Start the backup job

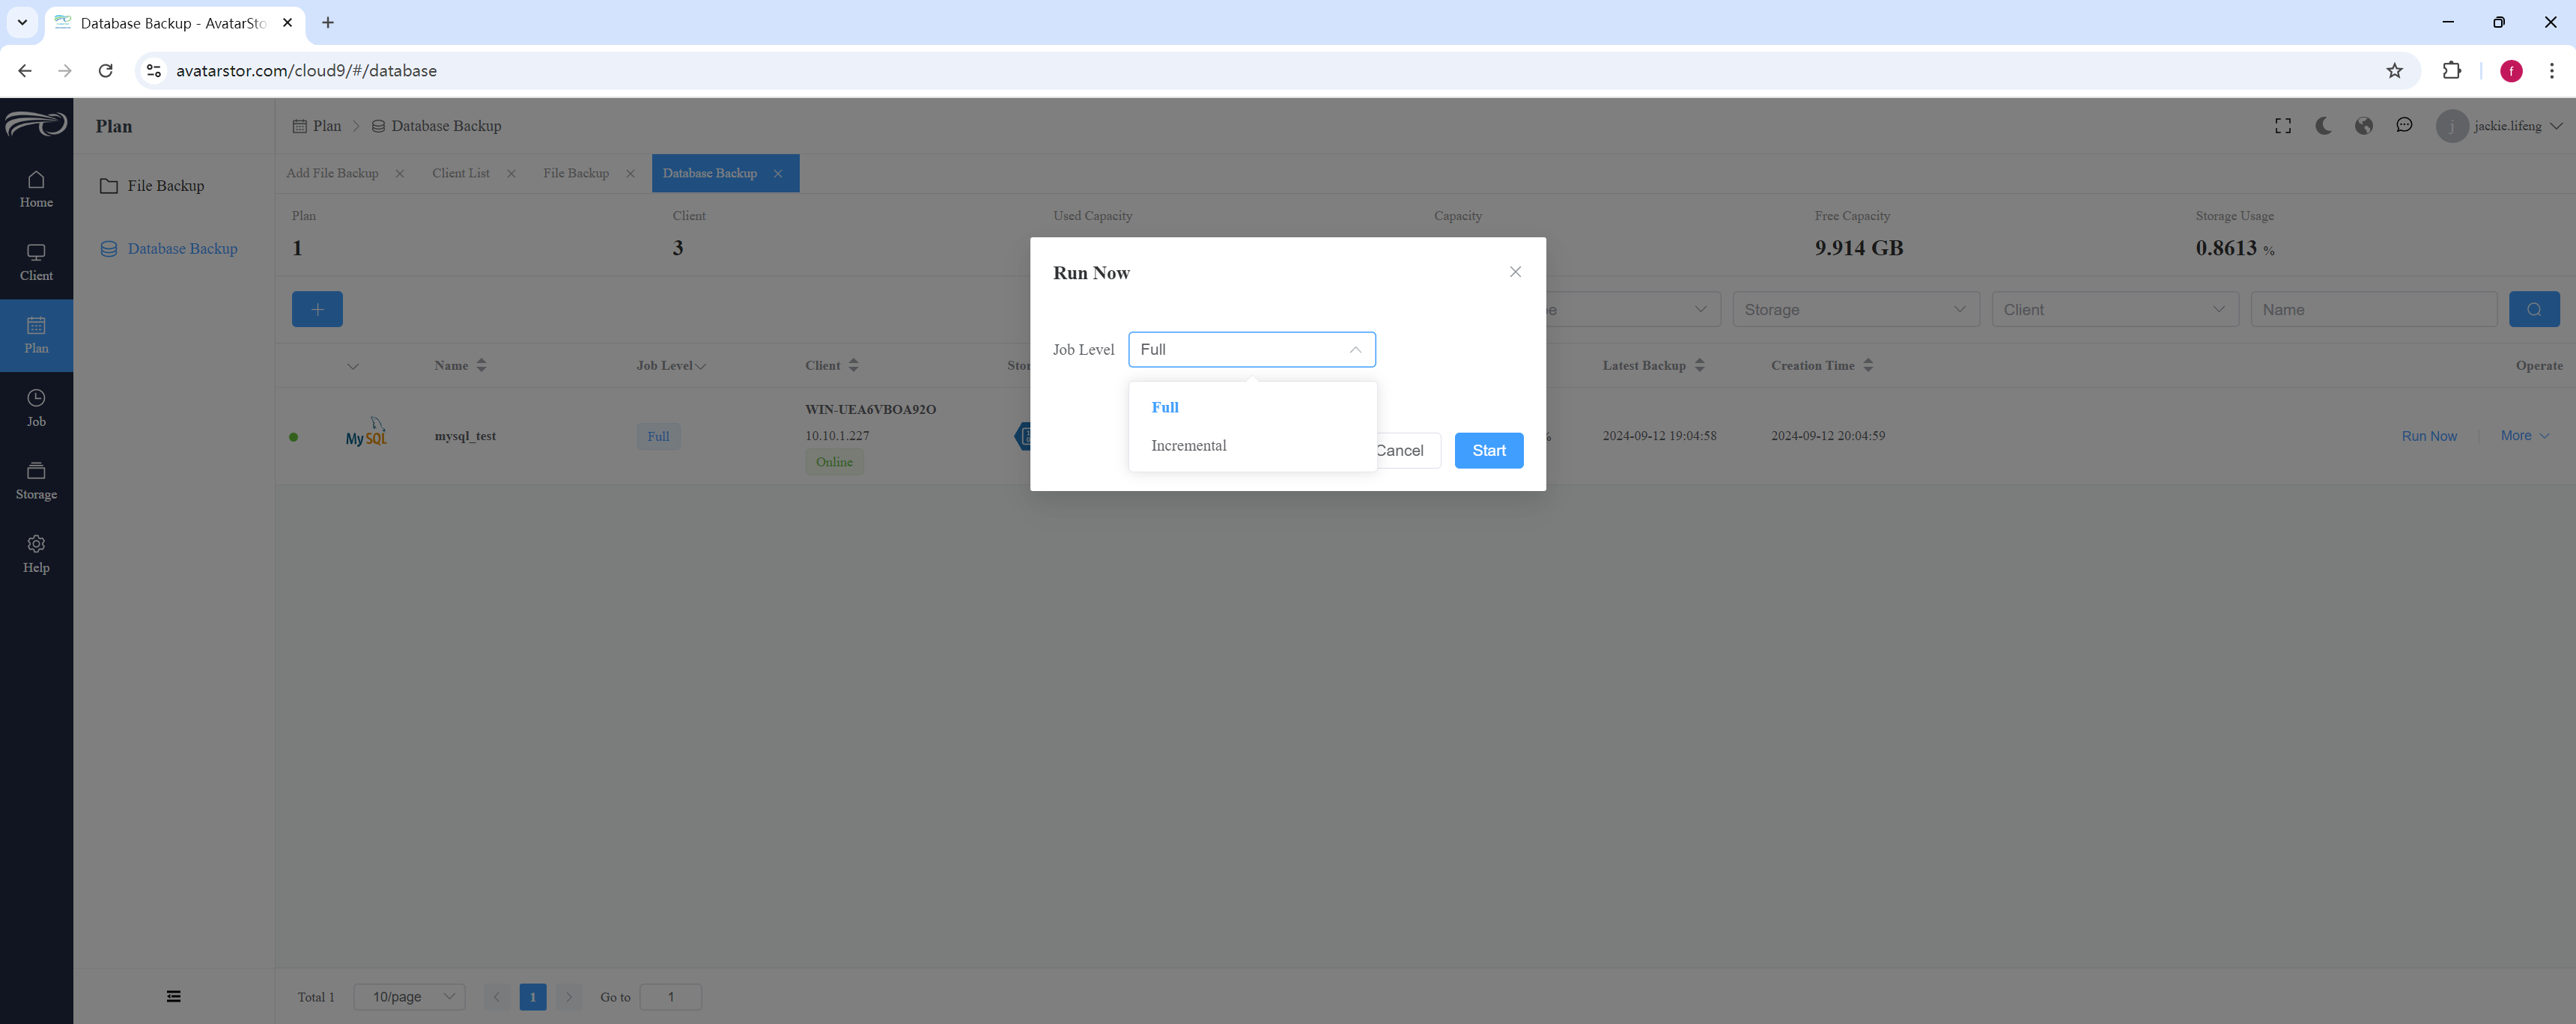(x=1488, y=451)
